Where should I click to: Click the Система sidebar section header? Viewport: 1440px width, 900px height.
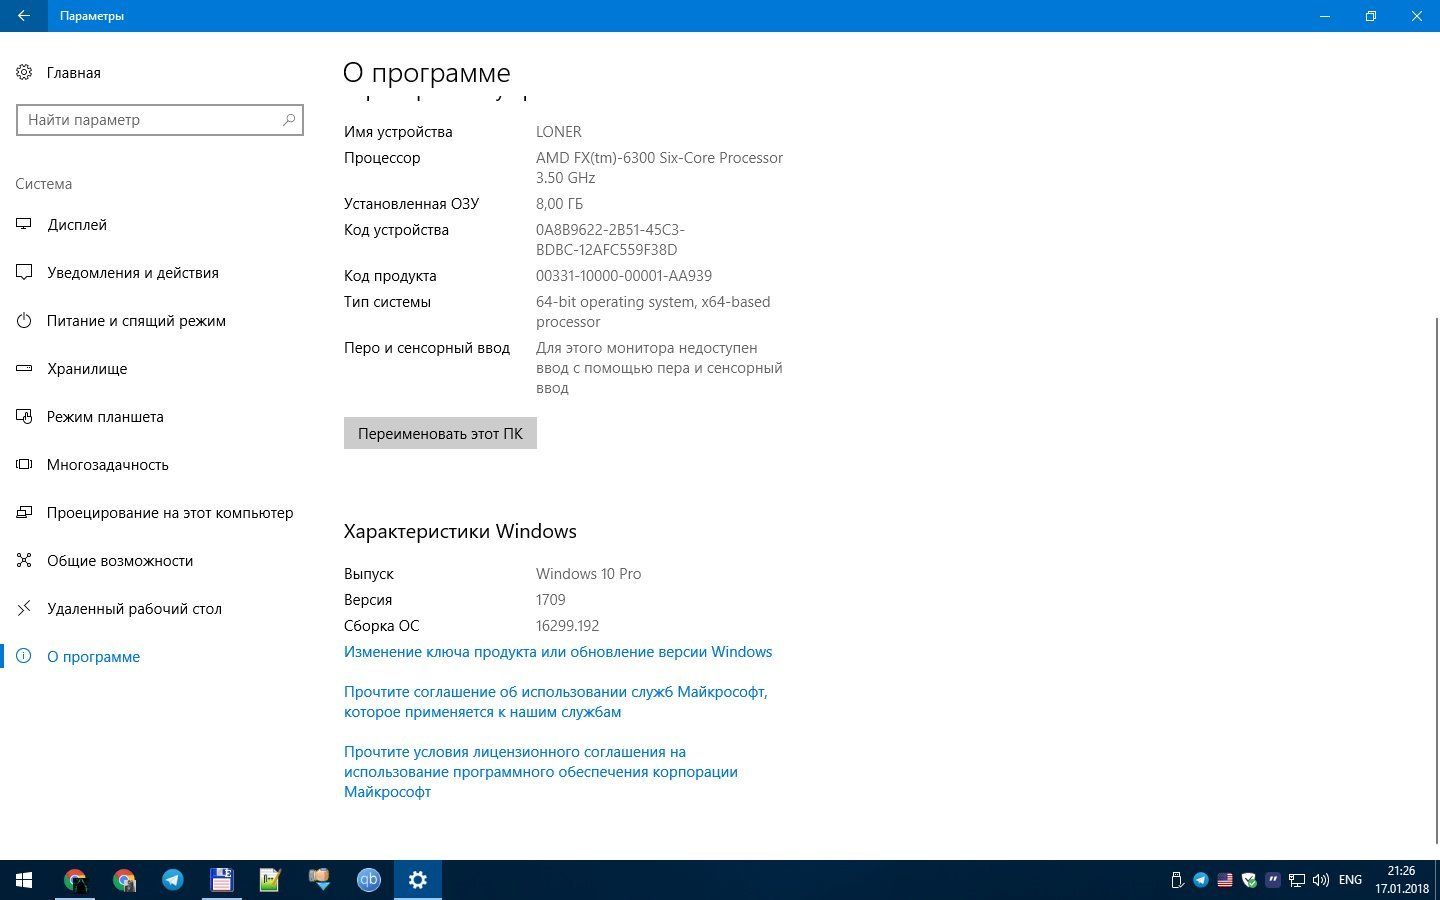[44, 184]
